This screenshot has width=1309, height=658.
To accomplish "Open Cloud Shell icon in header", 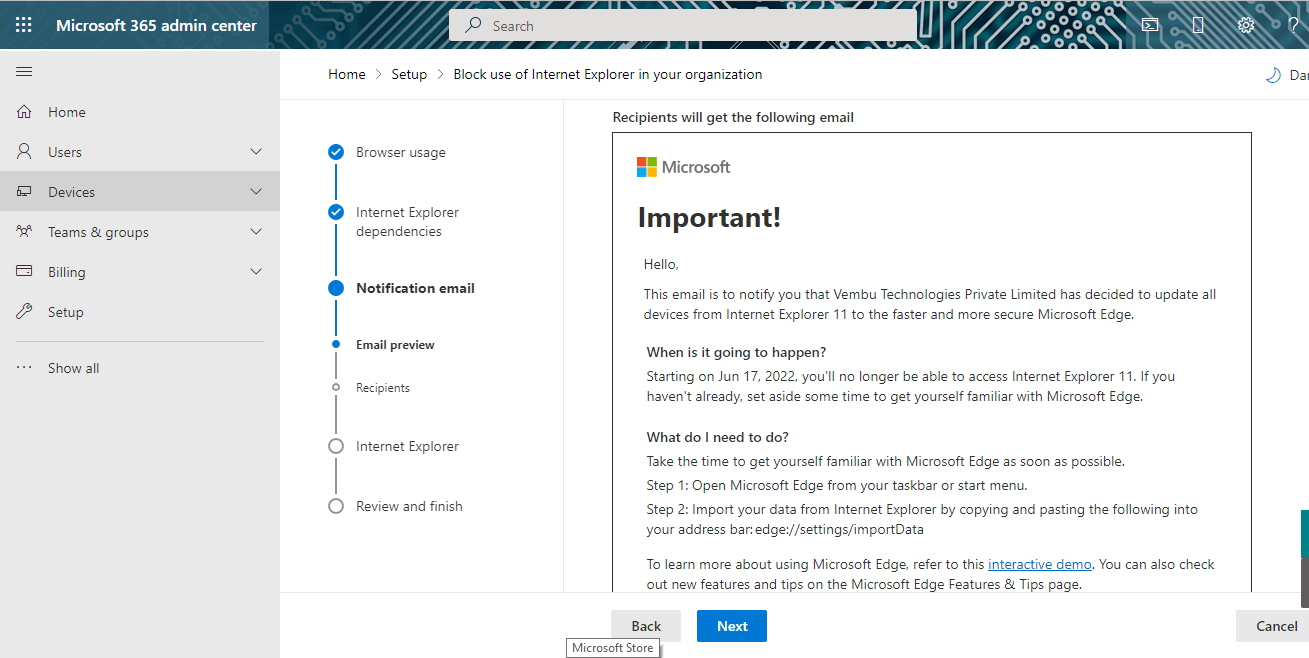I will pos(1150,25).
